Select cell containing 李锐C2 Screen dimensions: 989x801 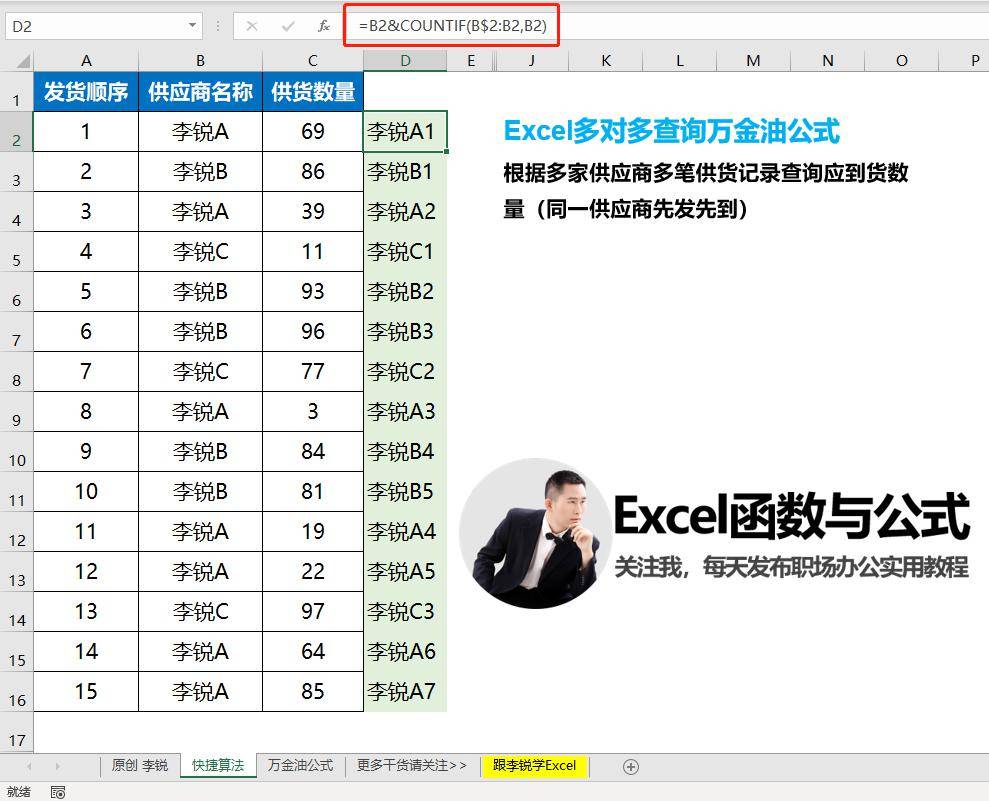[x=405, y=371]
